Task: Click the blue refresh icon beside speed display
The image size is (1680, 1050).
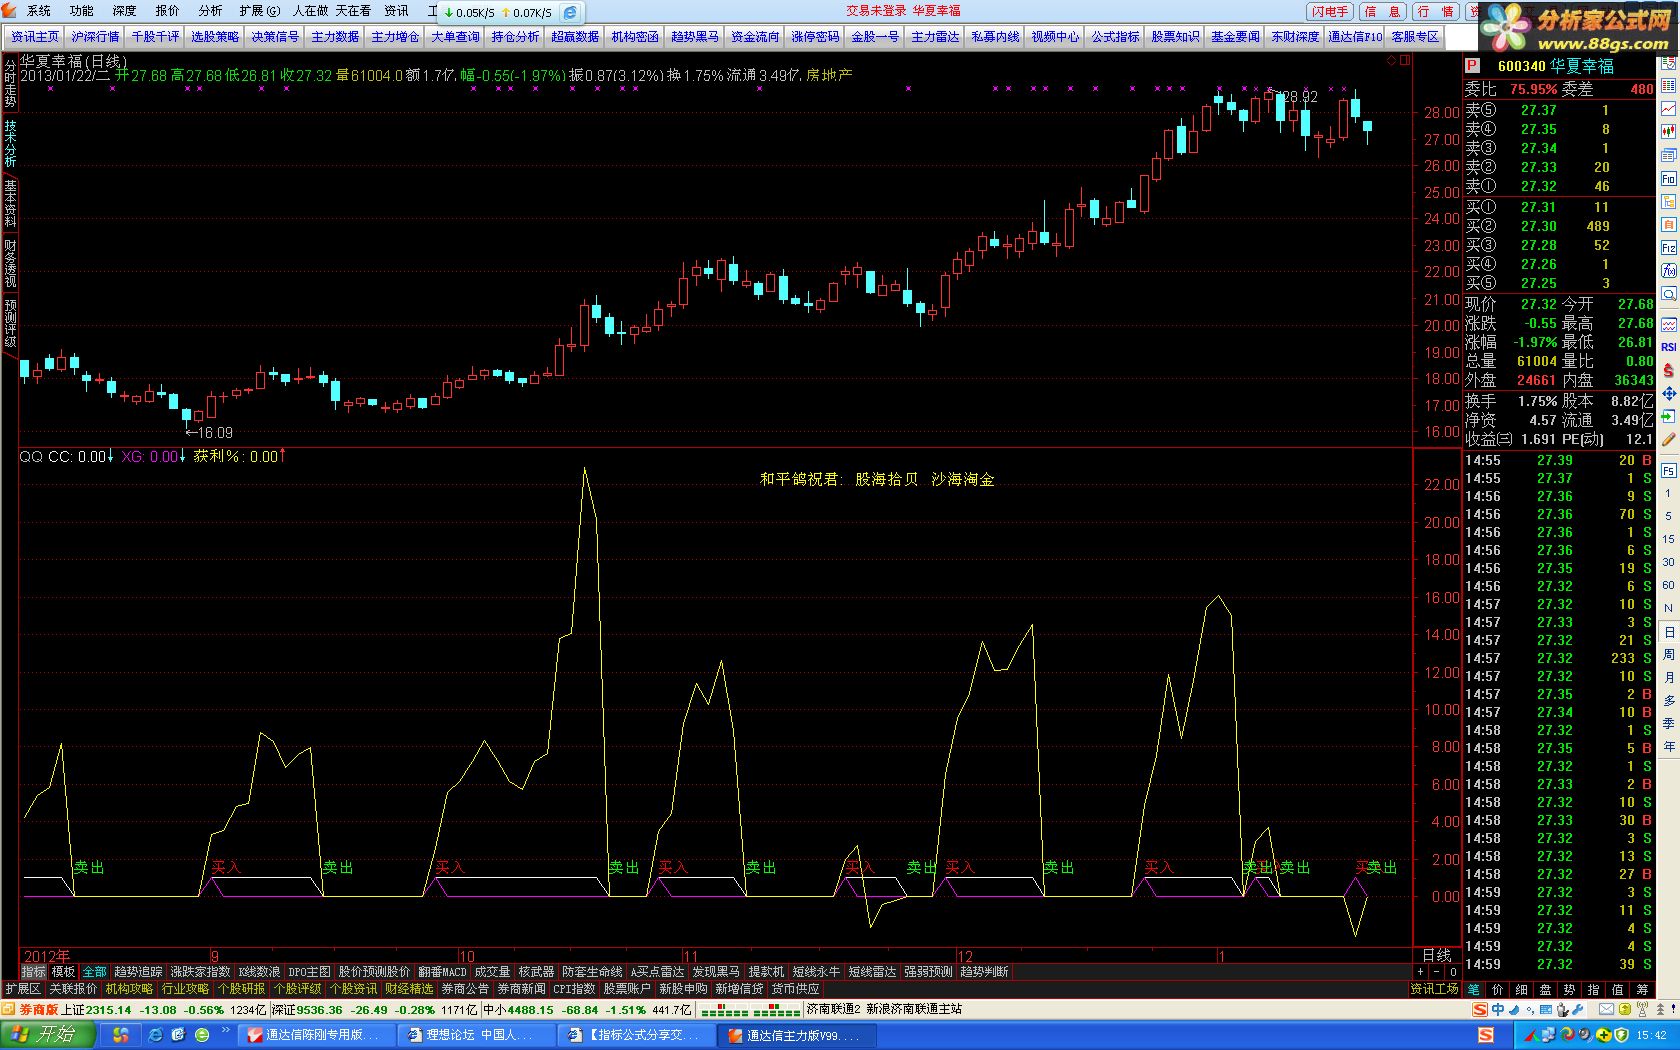Action: coord(570,13)
